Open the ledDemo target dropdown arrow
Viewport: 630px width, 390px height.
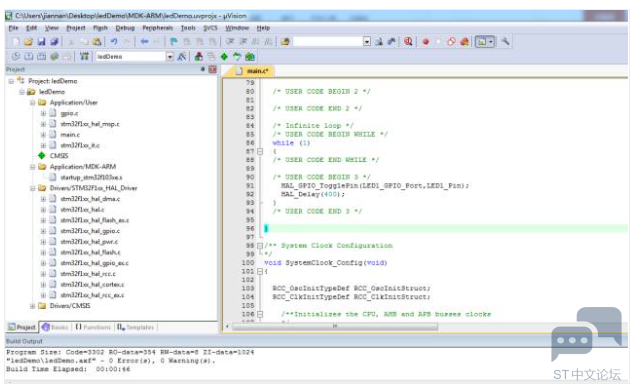[170, 57]
